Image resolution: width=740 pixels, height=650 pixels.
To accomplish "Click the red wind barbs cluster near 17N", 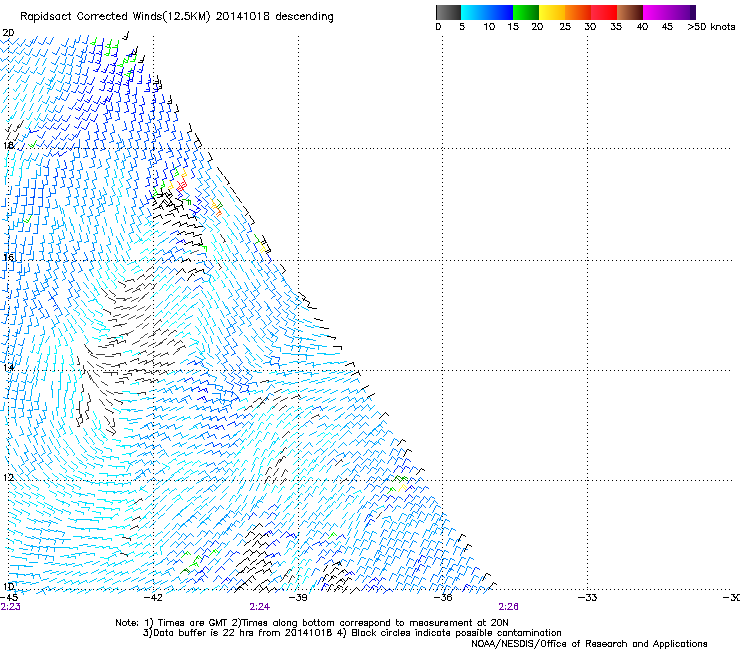I will 181,186.
